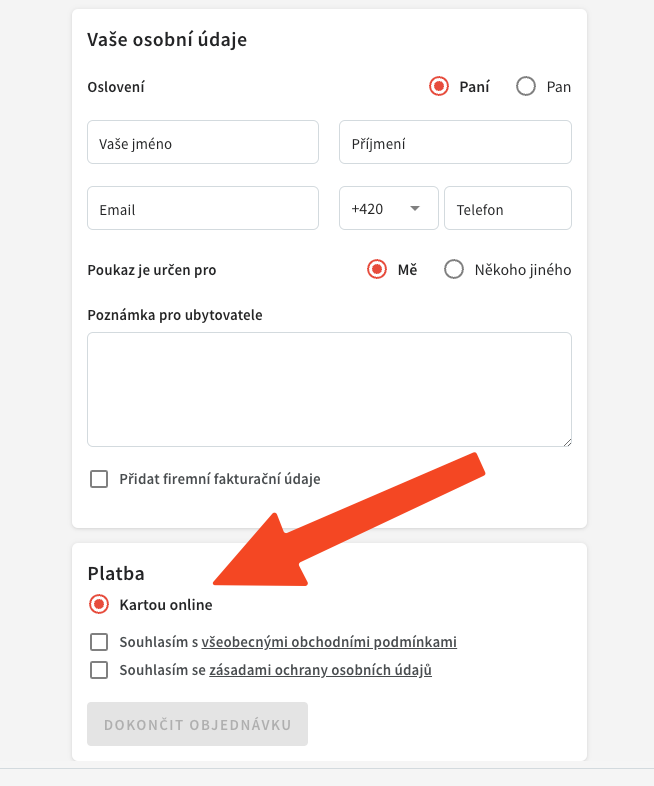Click the Telefon input field
The image size is (654, 786).
[508, 208]
